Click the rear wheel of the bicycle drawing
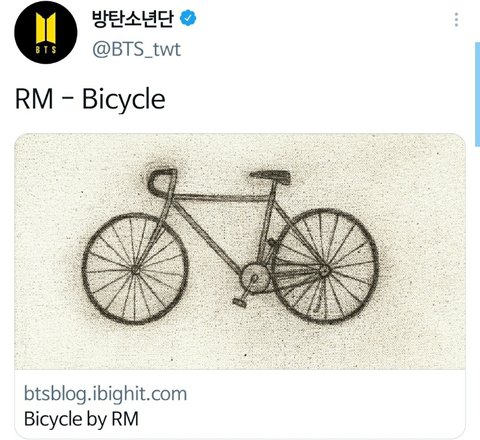 tap(324, 266)
